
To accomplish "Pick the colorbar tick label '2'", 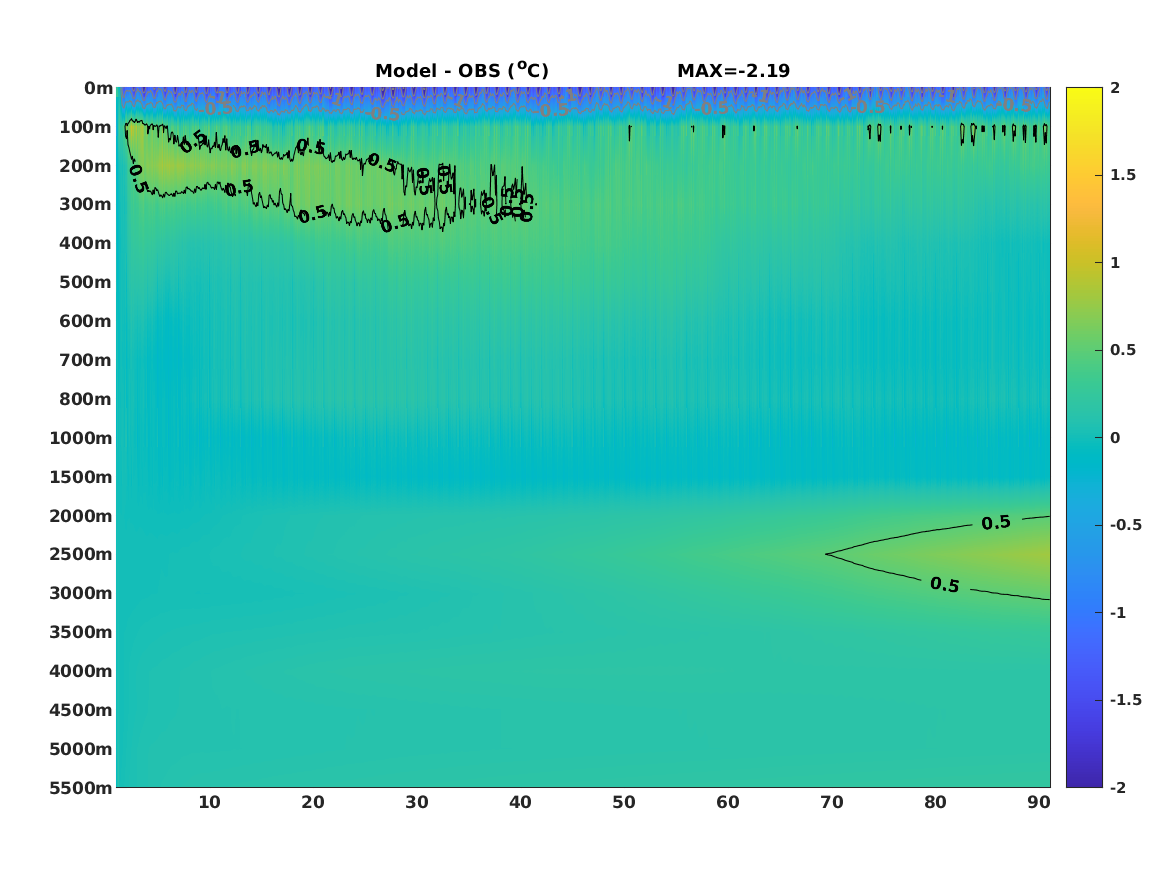I will click(1115, 88).
